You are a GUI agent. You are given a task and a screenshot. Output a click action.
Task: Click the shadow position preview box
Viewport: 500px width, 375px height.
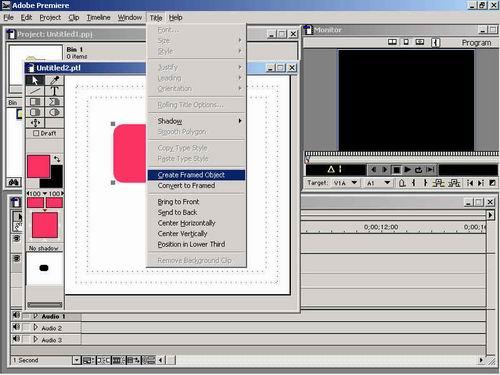coord(44,268)
